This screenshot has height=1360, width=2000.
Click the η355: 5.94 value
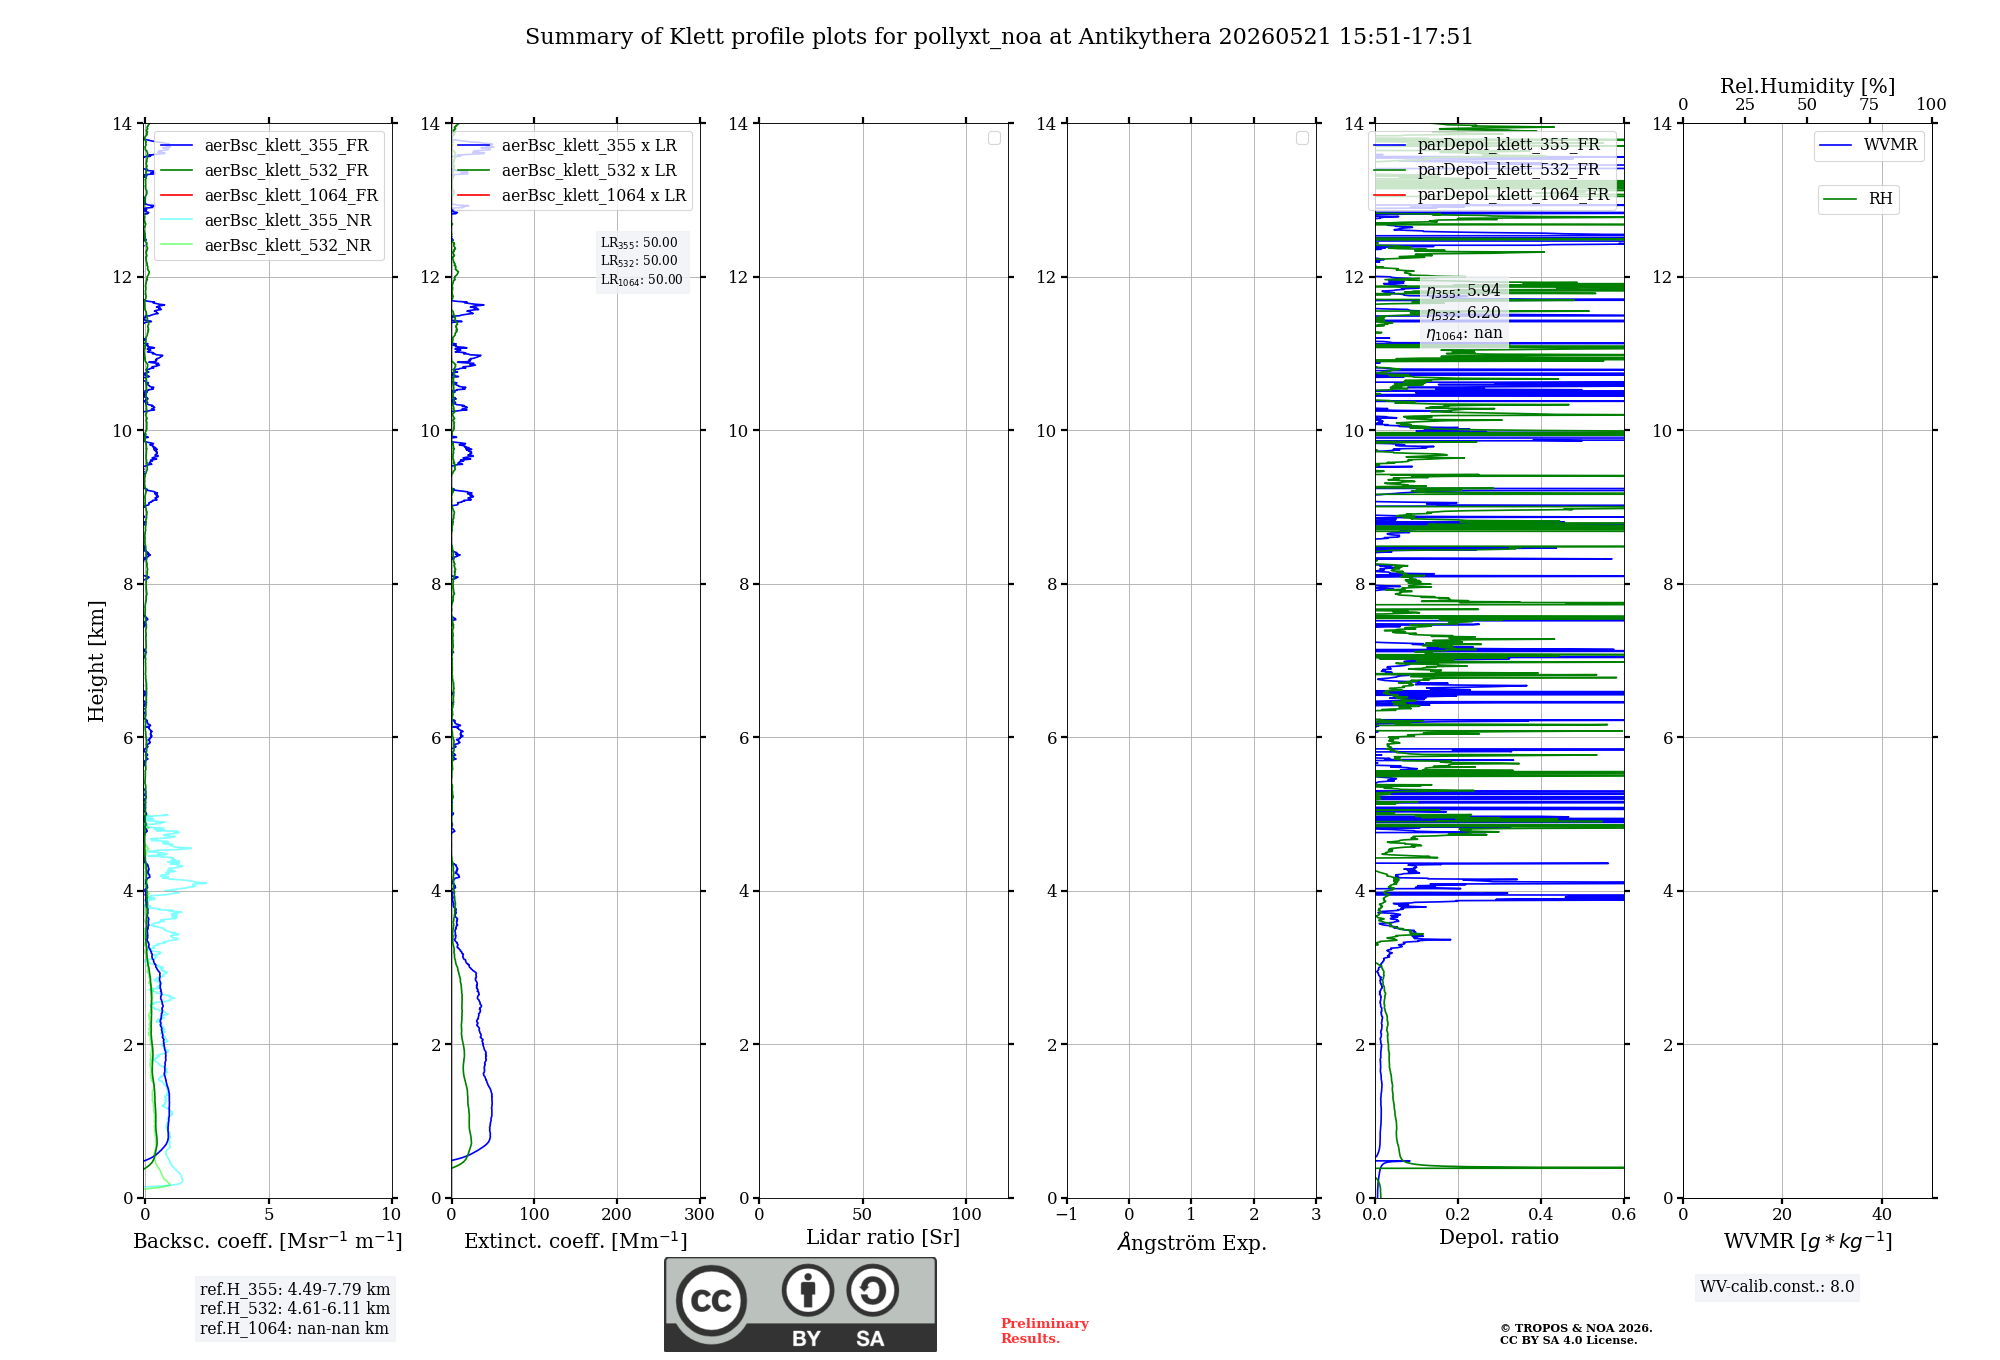1463,291
